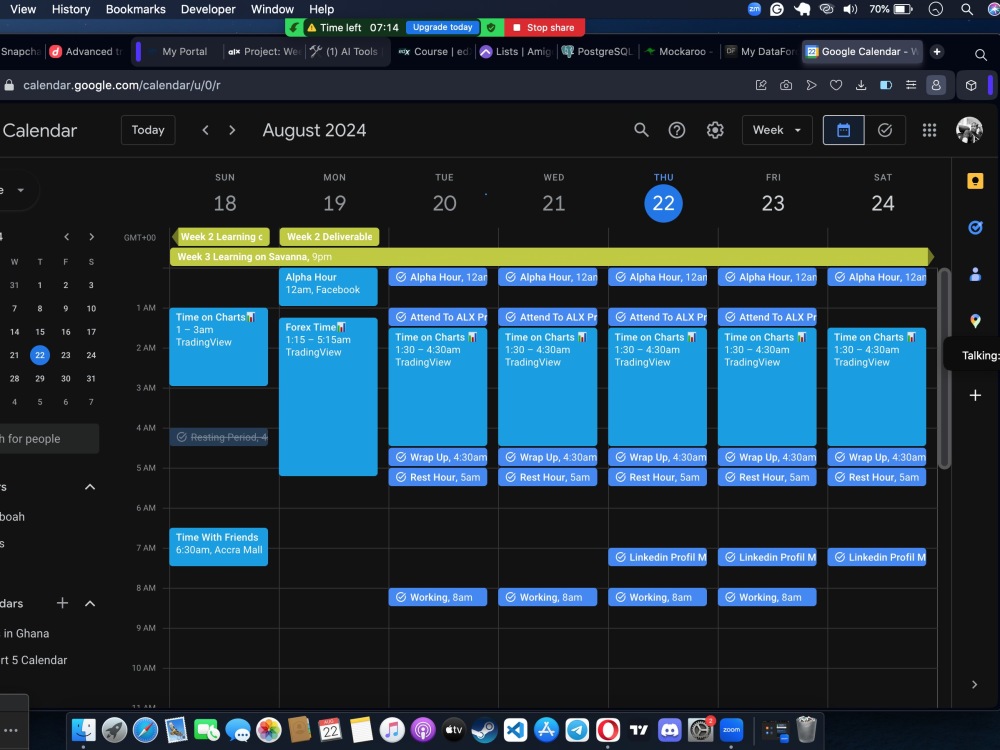Screen dimensions: 1000x750
Task: Click the Today button
Action: point(148,130)
